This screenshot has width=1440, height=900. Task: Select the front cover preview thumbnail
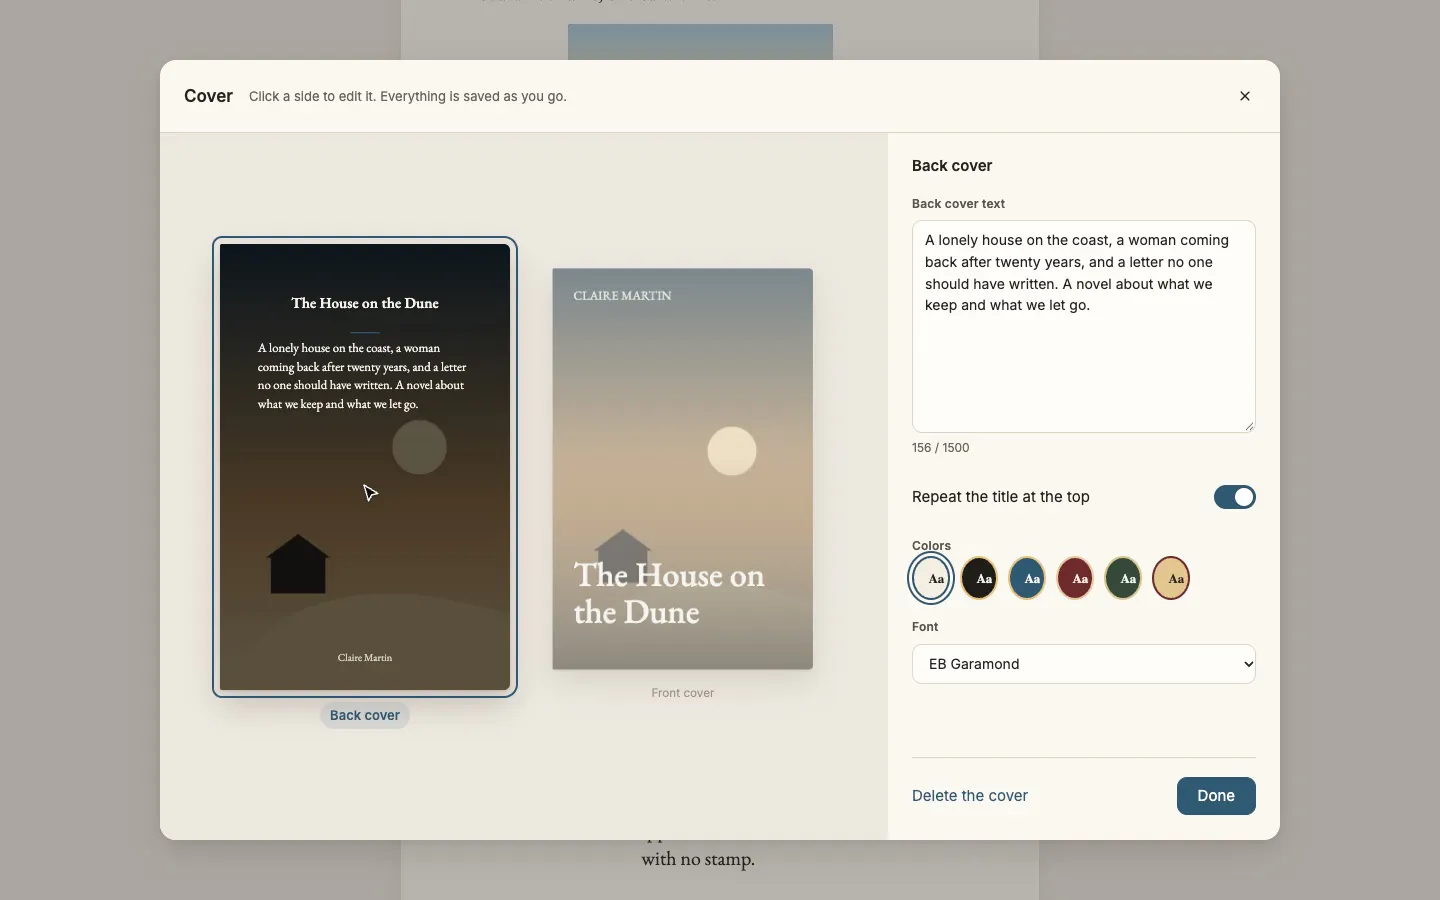click(x=683, y=469)
